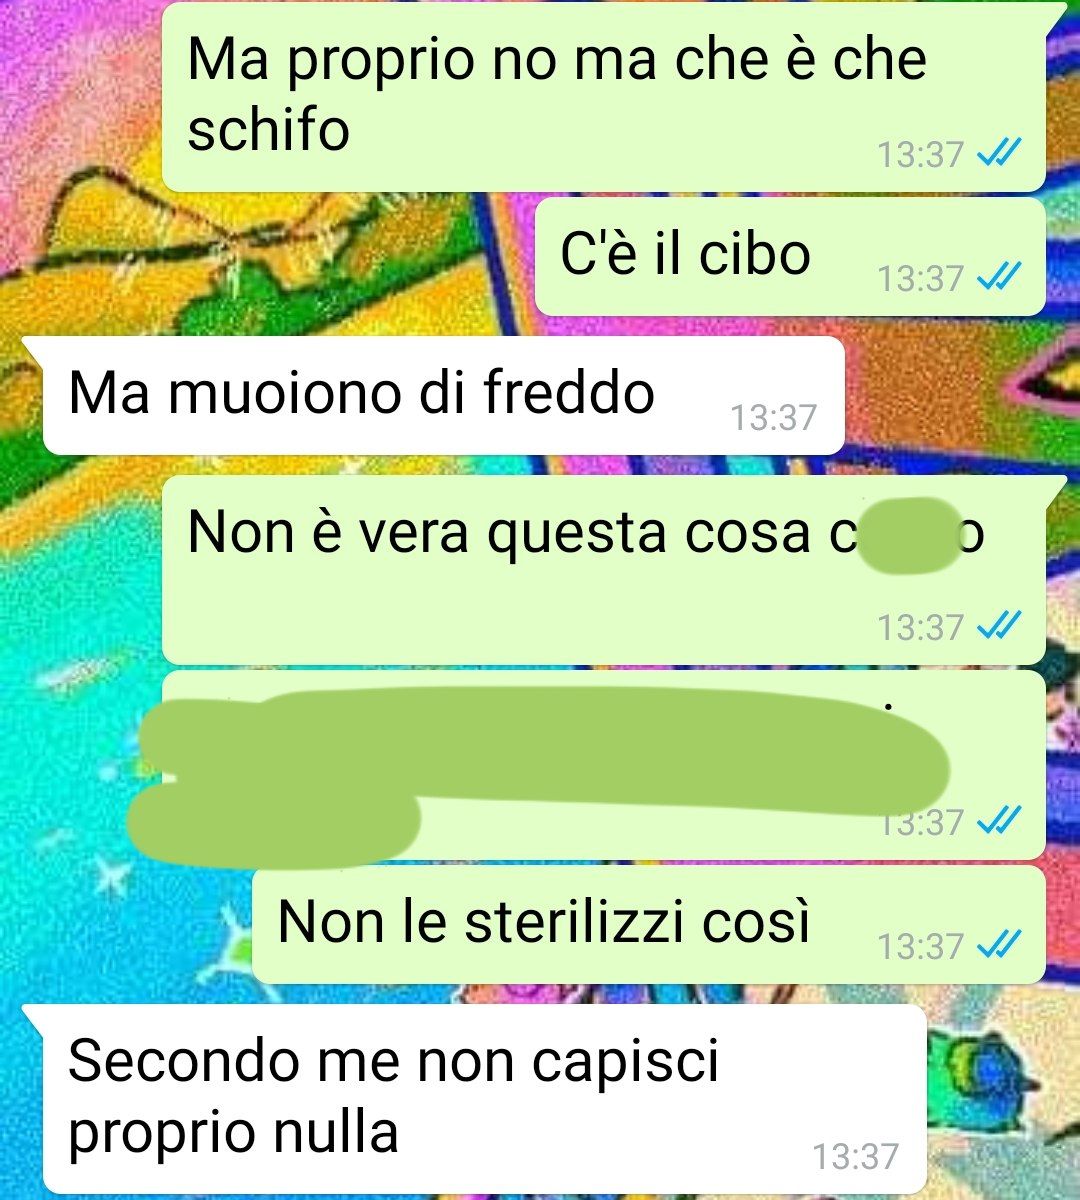The width and height of the screenshot is (1080, 1200).
Task: Tap the 13:37 timestamp on 'proprio nulla' message
Action: [x=856, y=1156]
